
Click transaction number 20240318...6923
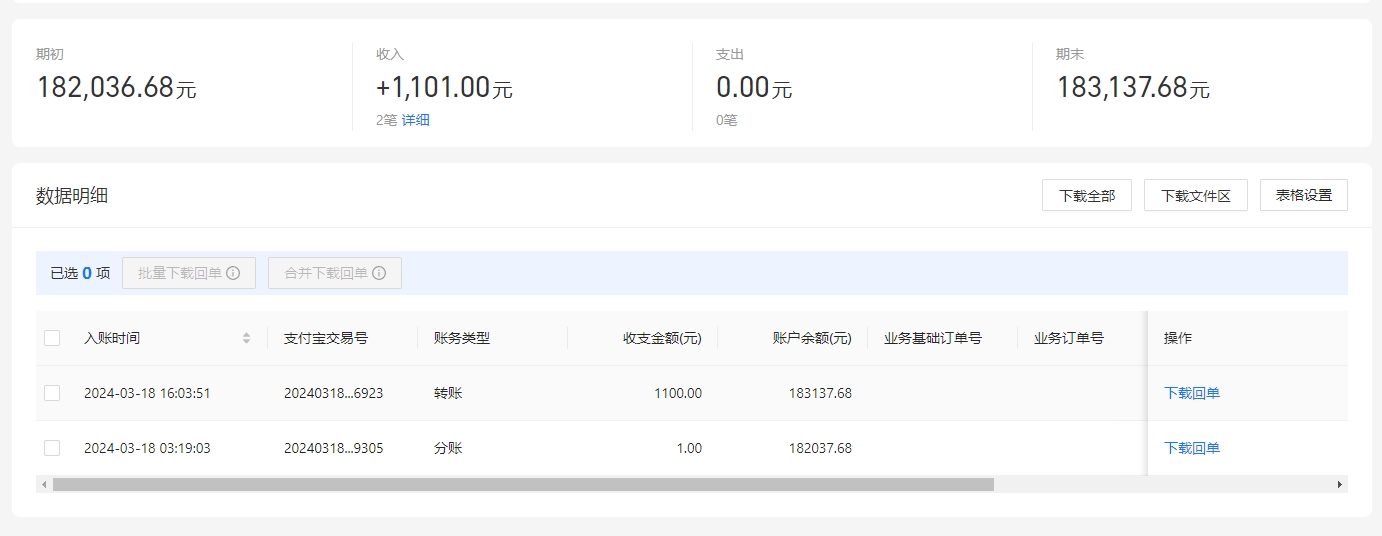[334, 393]
